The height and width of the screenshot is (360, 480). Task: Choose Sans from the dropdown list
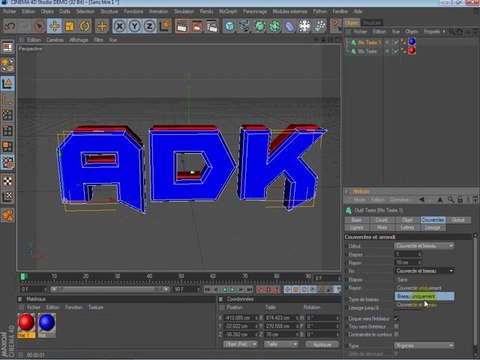click(x=424, y=280)
